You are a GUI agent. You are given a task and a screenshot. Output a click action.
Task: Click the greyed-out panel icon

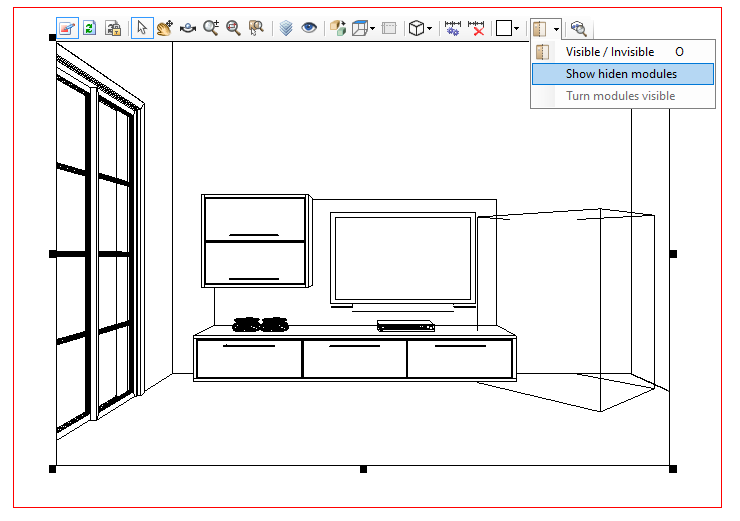[x=389, y=28]
